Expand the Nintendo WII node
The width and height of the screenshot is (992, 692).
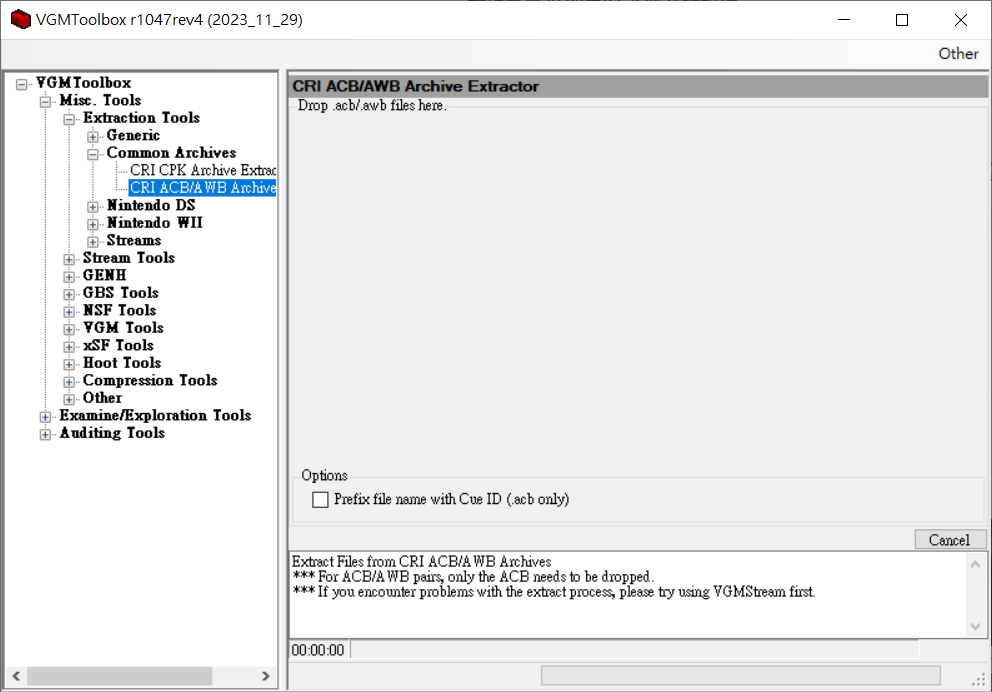93,223
